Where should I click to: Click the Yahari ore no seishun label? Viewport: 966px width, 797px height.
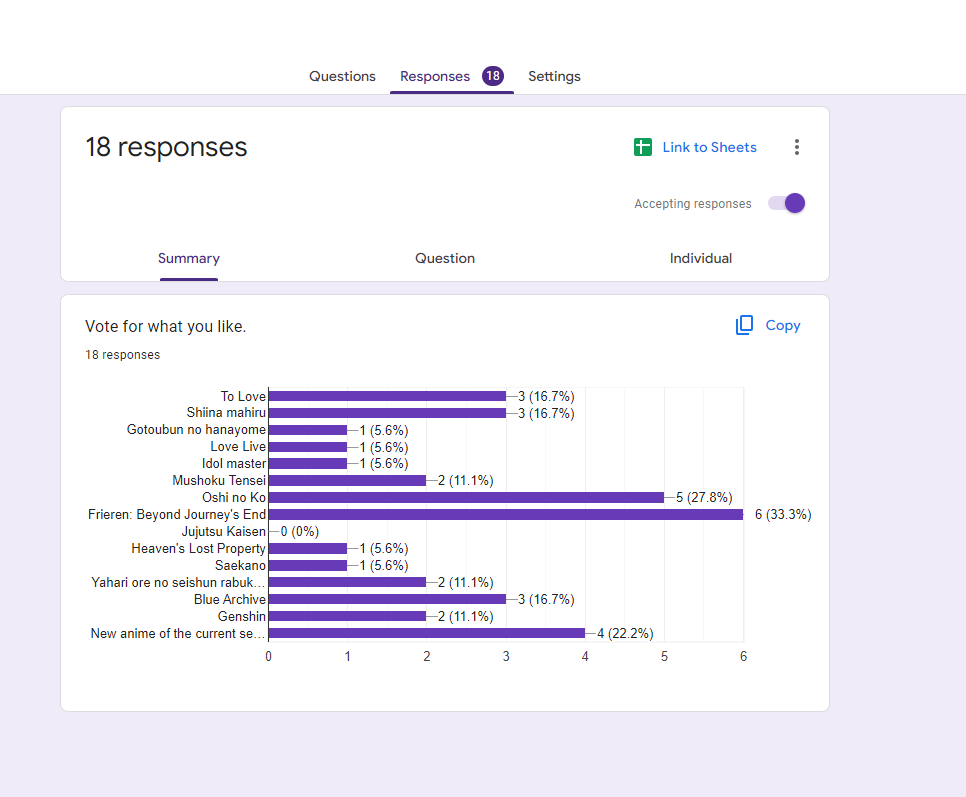pos(178,583)
